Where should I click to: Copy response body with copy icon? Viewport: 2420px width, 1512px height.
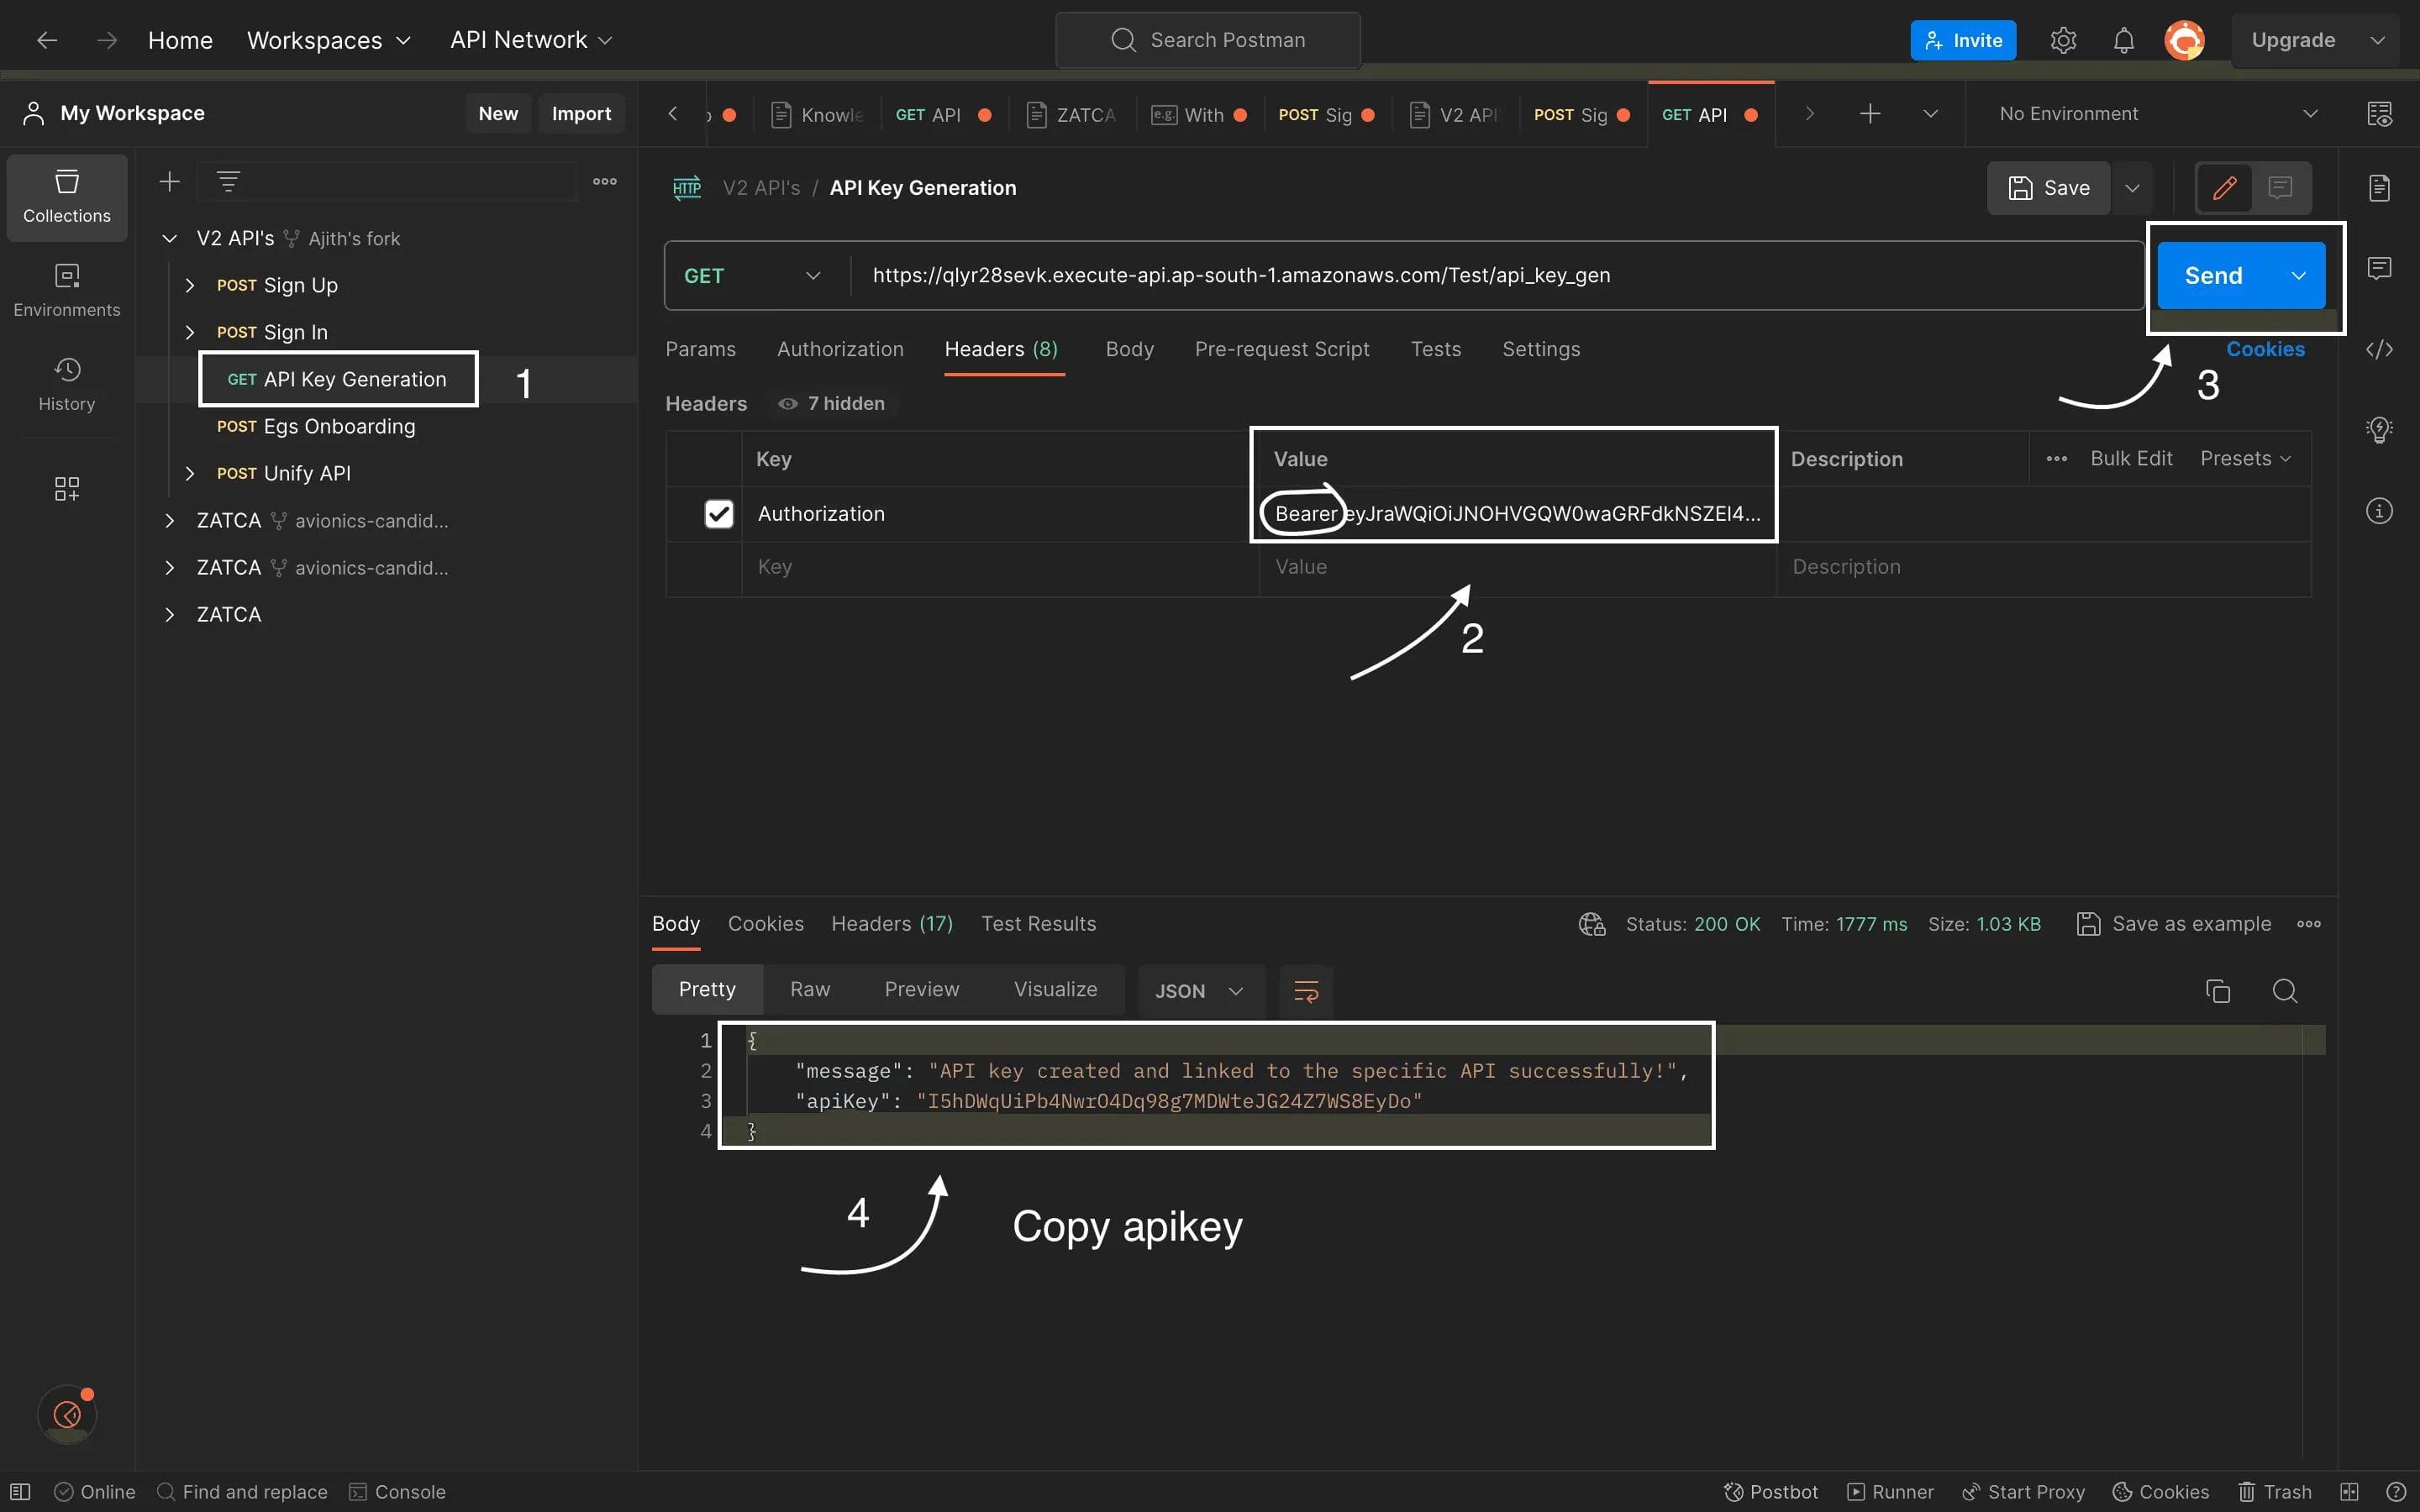(2217, 991)
